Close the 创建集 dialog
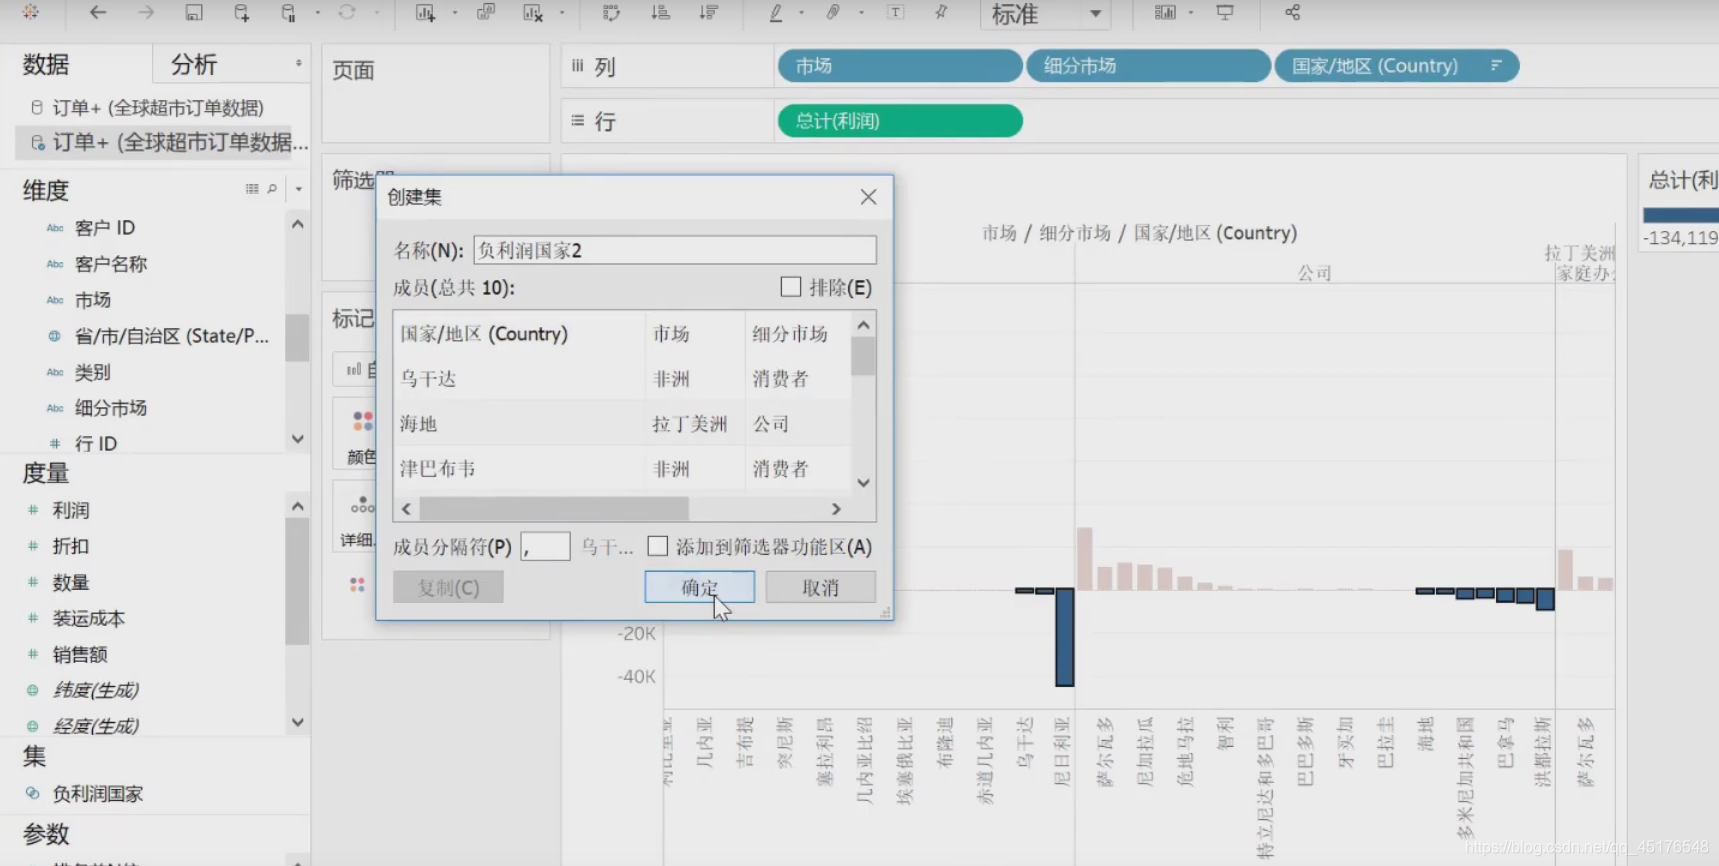1719x866 pixels. tap(868, 197)
